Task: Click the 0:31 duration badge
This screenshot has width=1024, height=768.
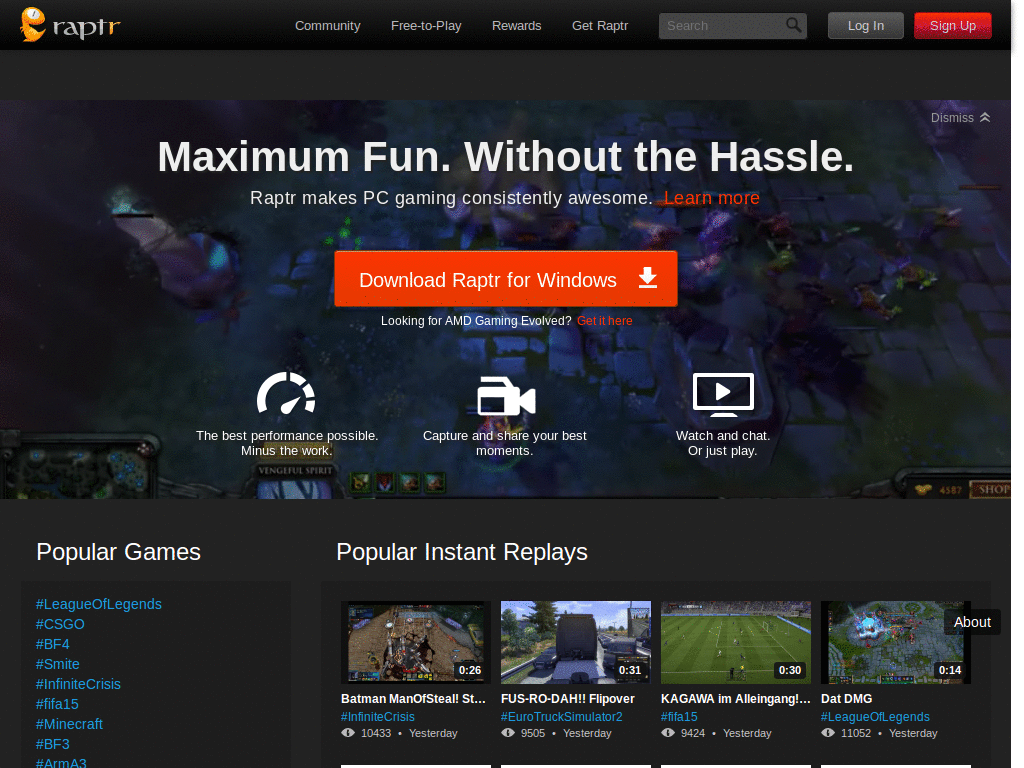Action: click(630, 670)
